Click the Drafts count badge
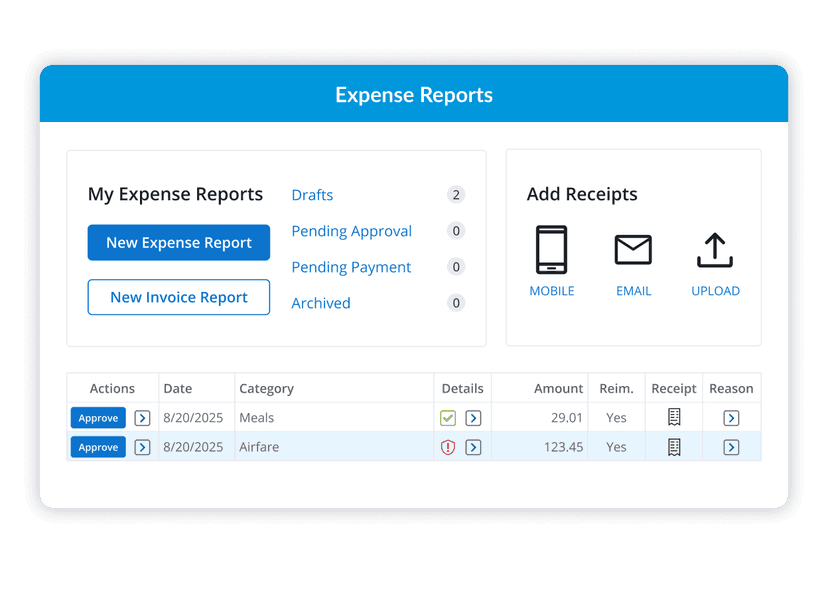The image size is (828, 597). coord(456,195)
